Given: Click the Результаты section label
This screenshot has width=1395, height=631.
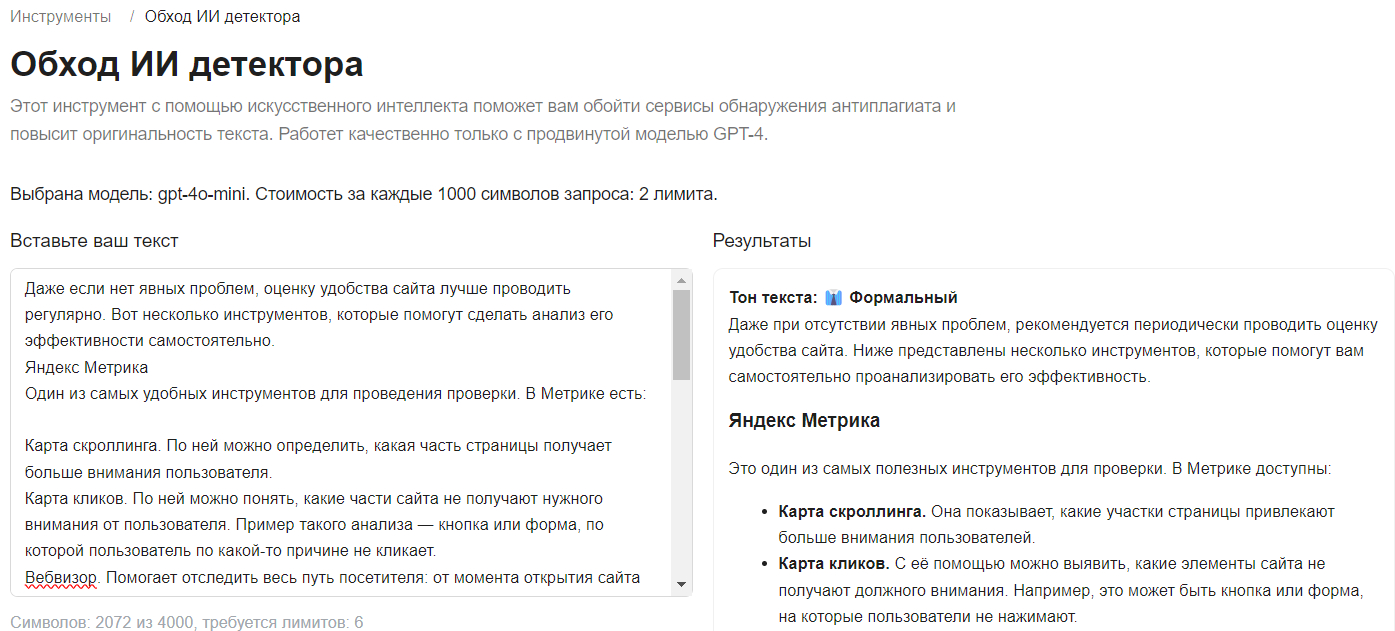Looking at the screenshot, I should (762, 241).
